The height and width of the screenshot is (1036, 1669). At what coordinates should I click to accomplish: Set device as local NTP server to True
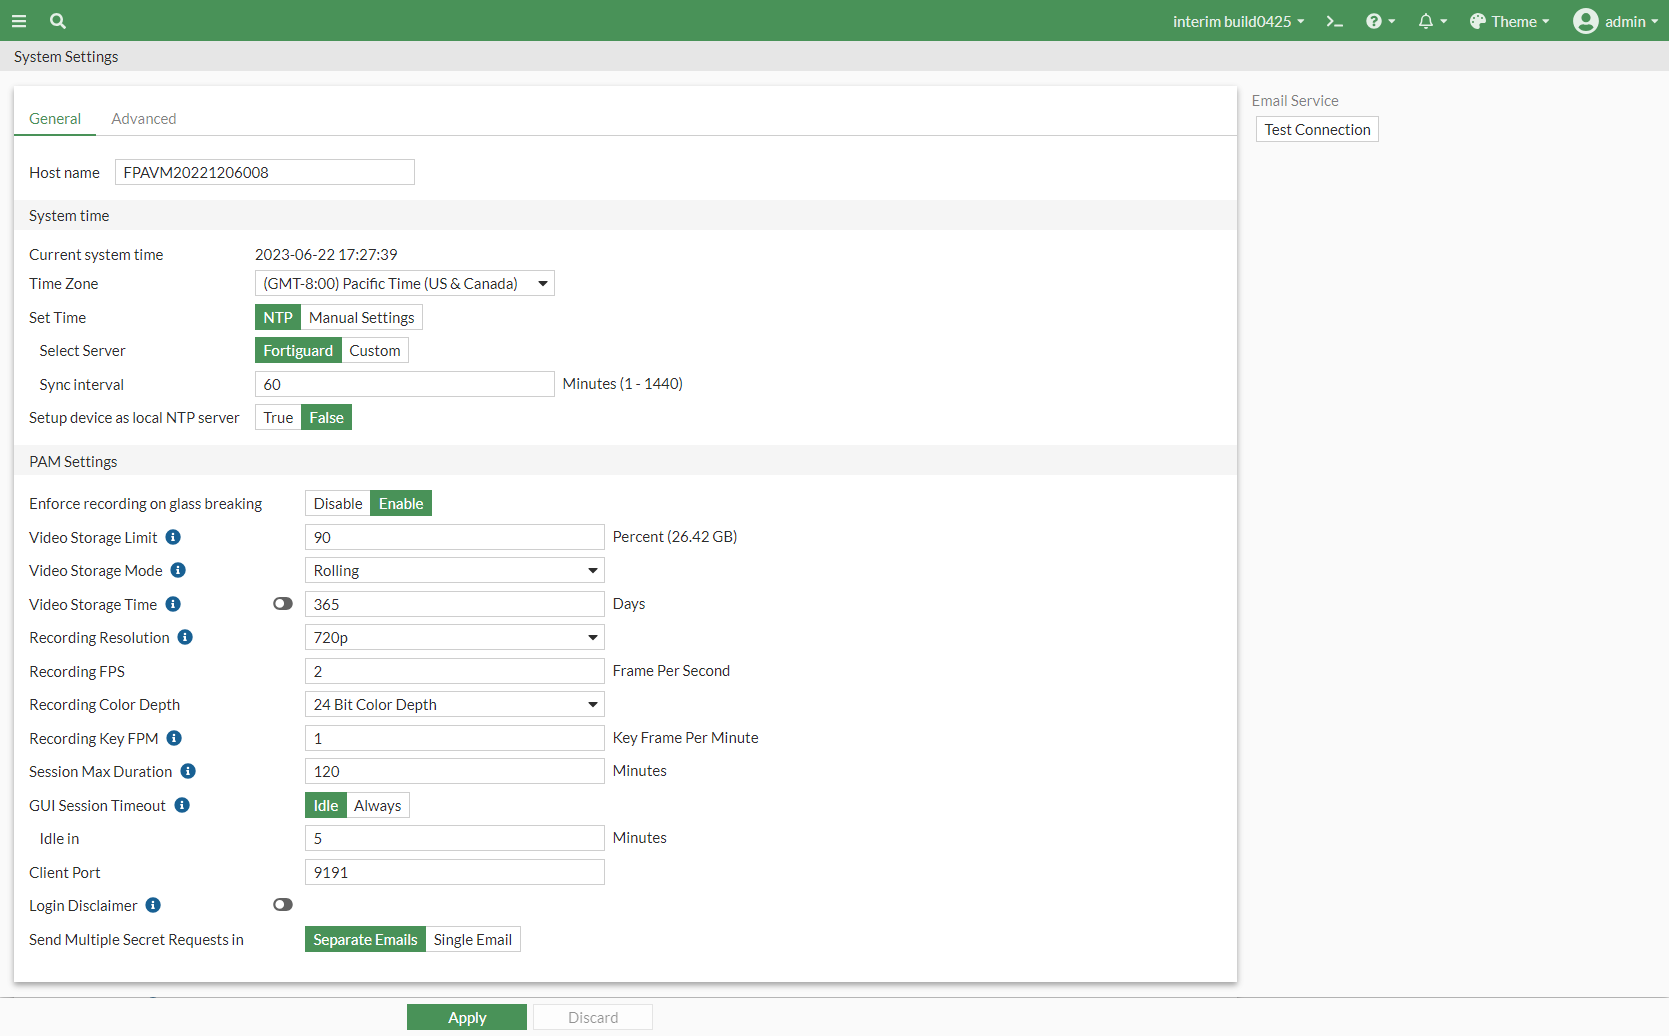click(277, 417)
